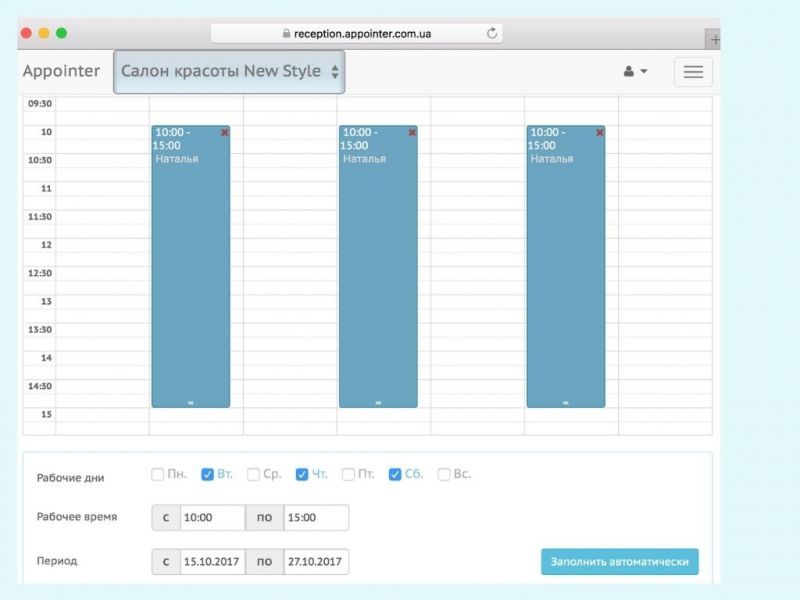Click the X on the rightmost shift

[x=600, y=132]
